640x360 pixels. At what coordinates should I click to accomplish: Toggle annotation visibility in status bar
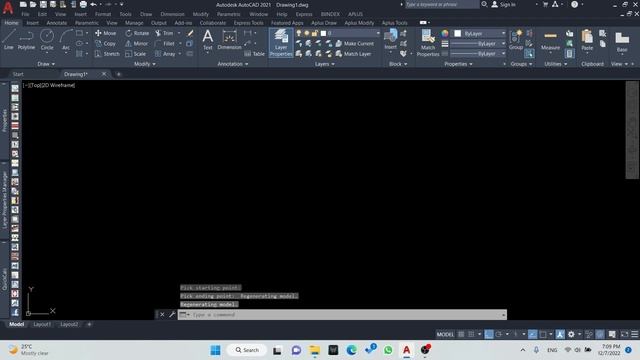pyautogui.click(x=560, y=334)
